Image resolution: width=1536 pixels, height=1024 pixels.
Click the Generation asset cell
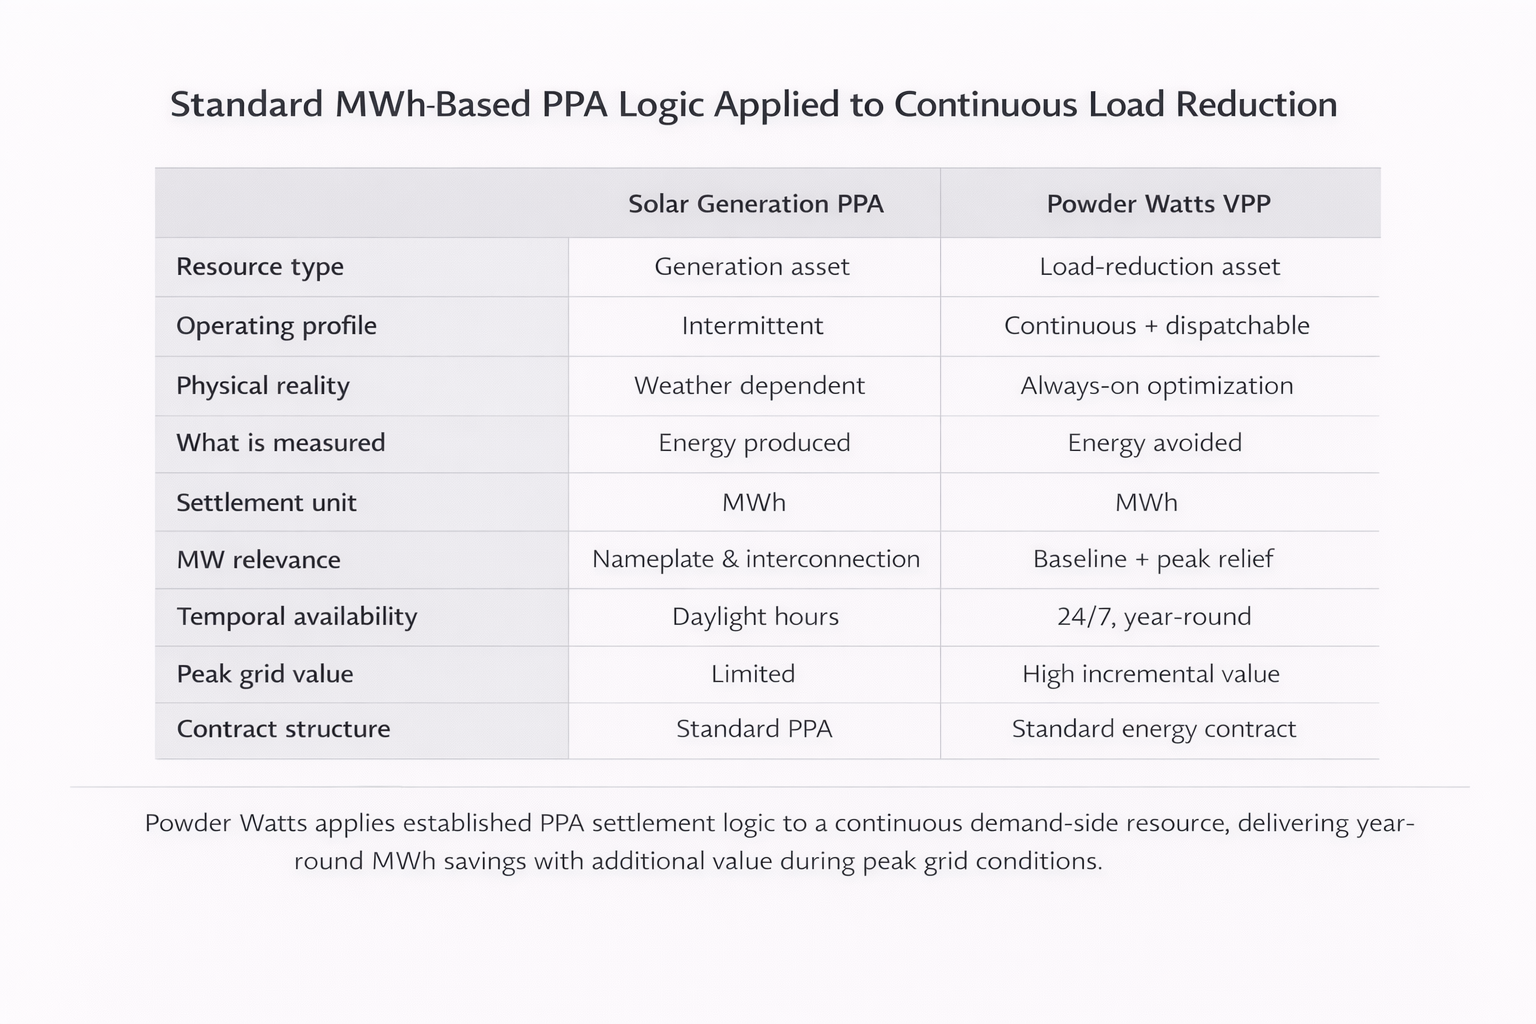[x=752, y=267]
